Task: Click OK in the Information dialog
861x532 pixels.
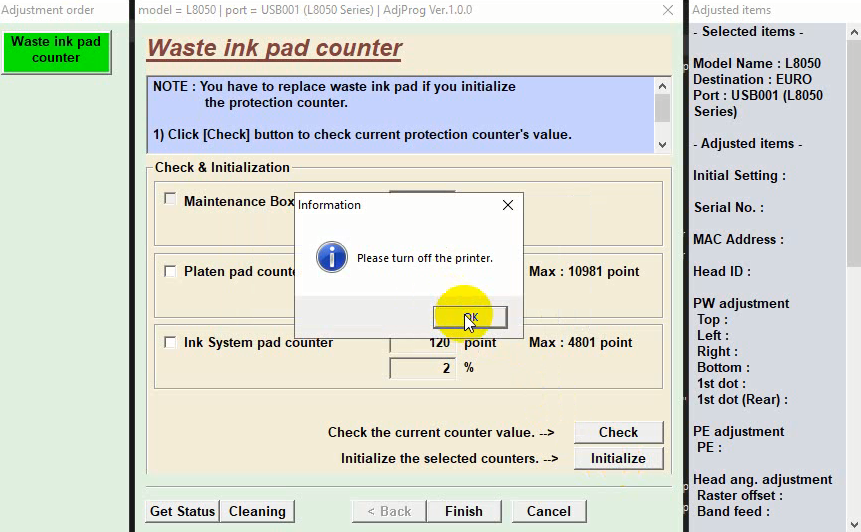Action: pos(470,317)
